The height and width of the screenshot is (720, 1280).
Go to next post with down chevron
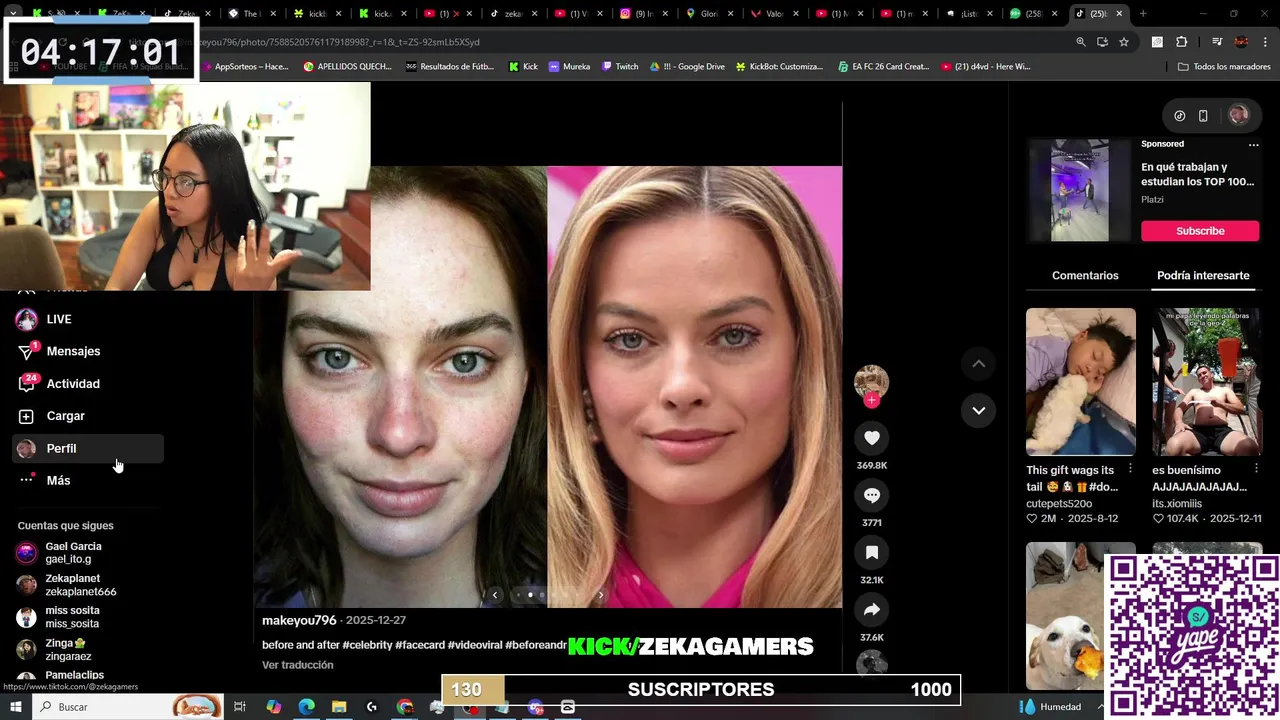[x=978, y=410]
